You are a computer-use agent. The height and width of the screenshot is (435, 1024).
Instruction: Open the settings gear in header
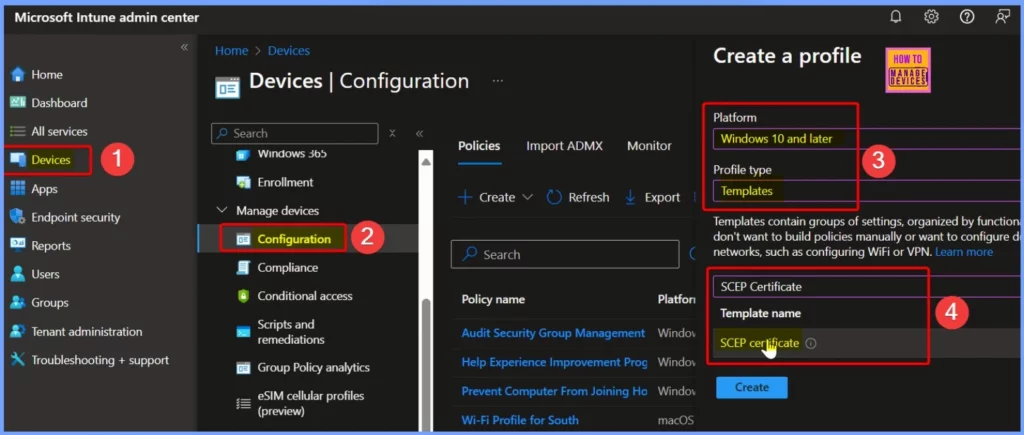(931, 17)
